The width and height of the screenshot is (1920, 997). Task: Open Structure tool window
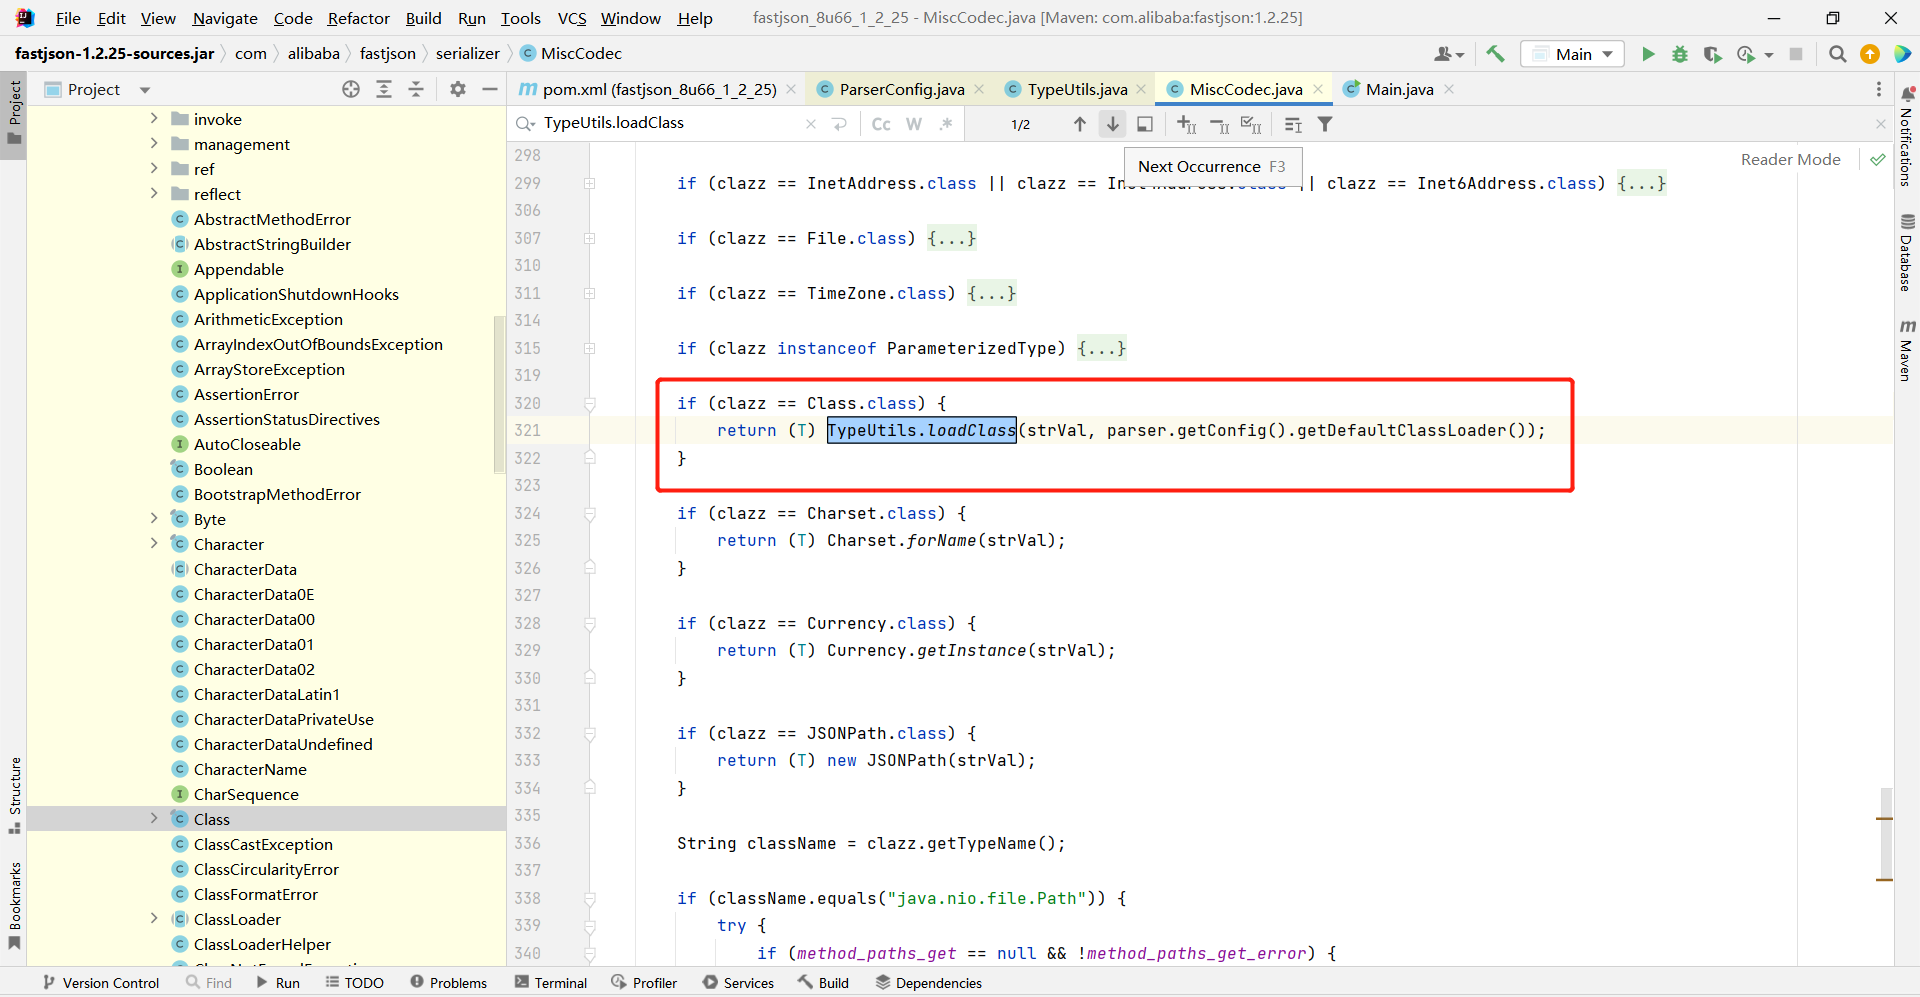pyautogui.click(x=14, y=795)
